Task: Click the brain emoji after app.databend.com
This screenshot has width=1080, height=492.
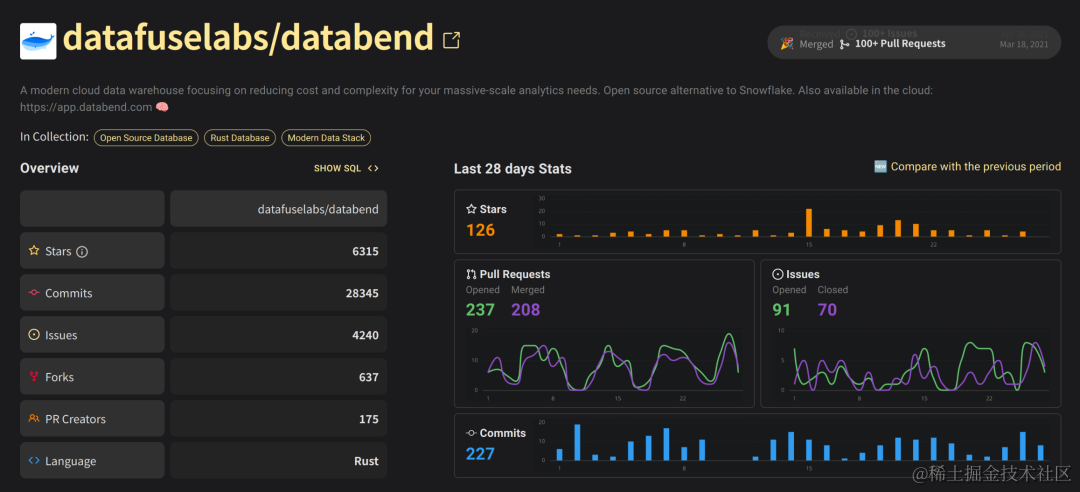Action: click(x=162, y=107)
